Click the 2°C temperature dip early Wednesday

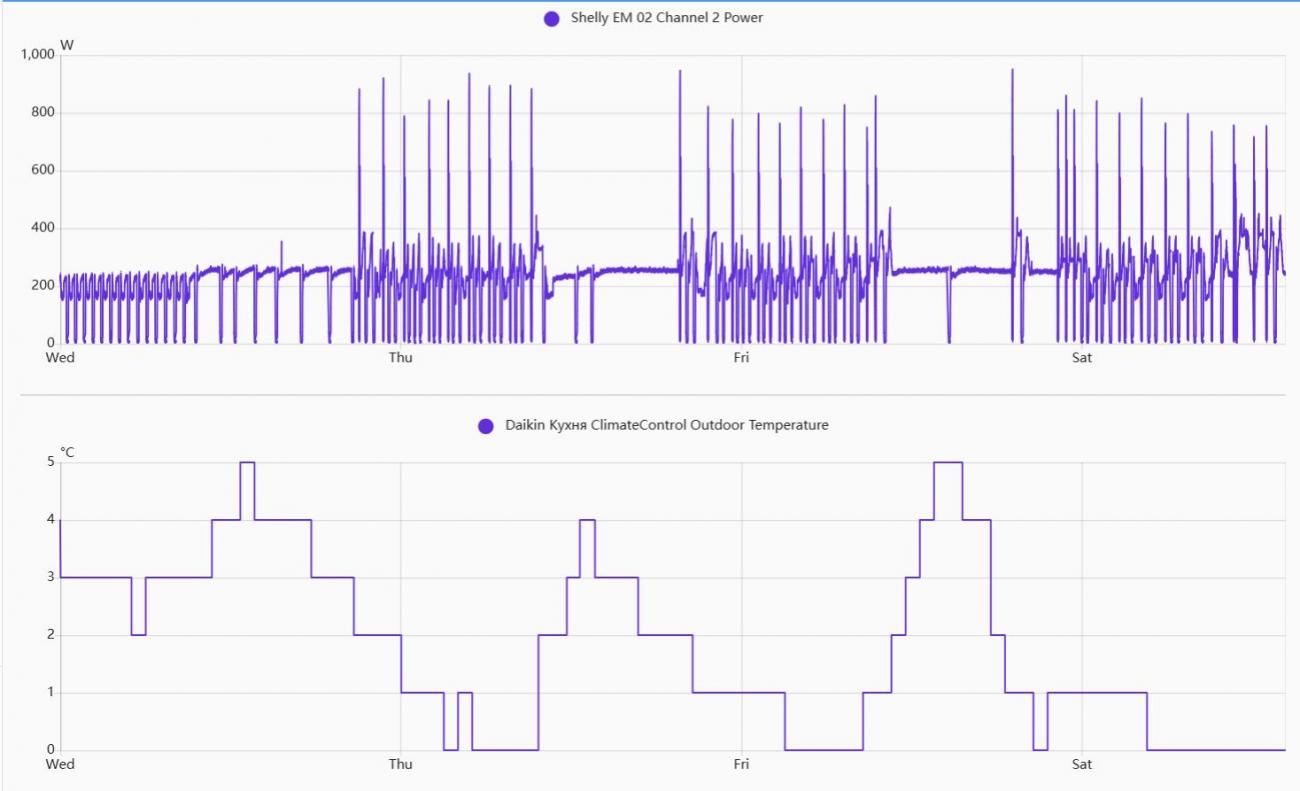tap(138, 635)
